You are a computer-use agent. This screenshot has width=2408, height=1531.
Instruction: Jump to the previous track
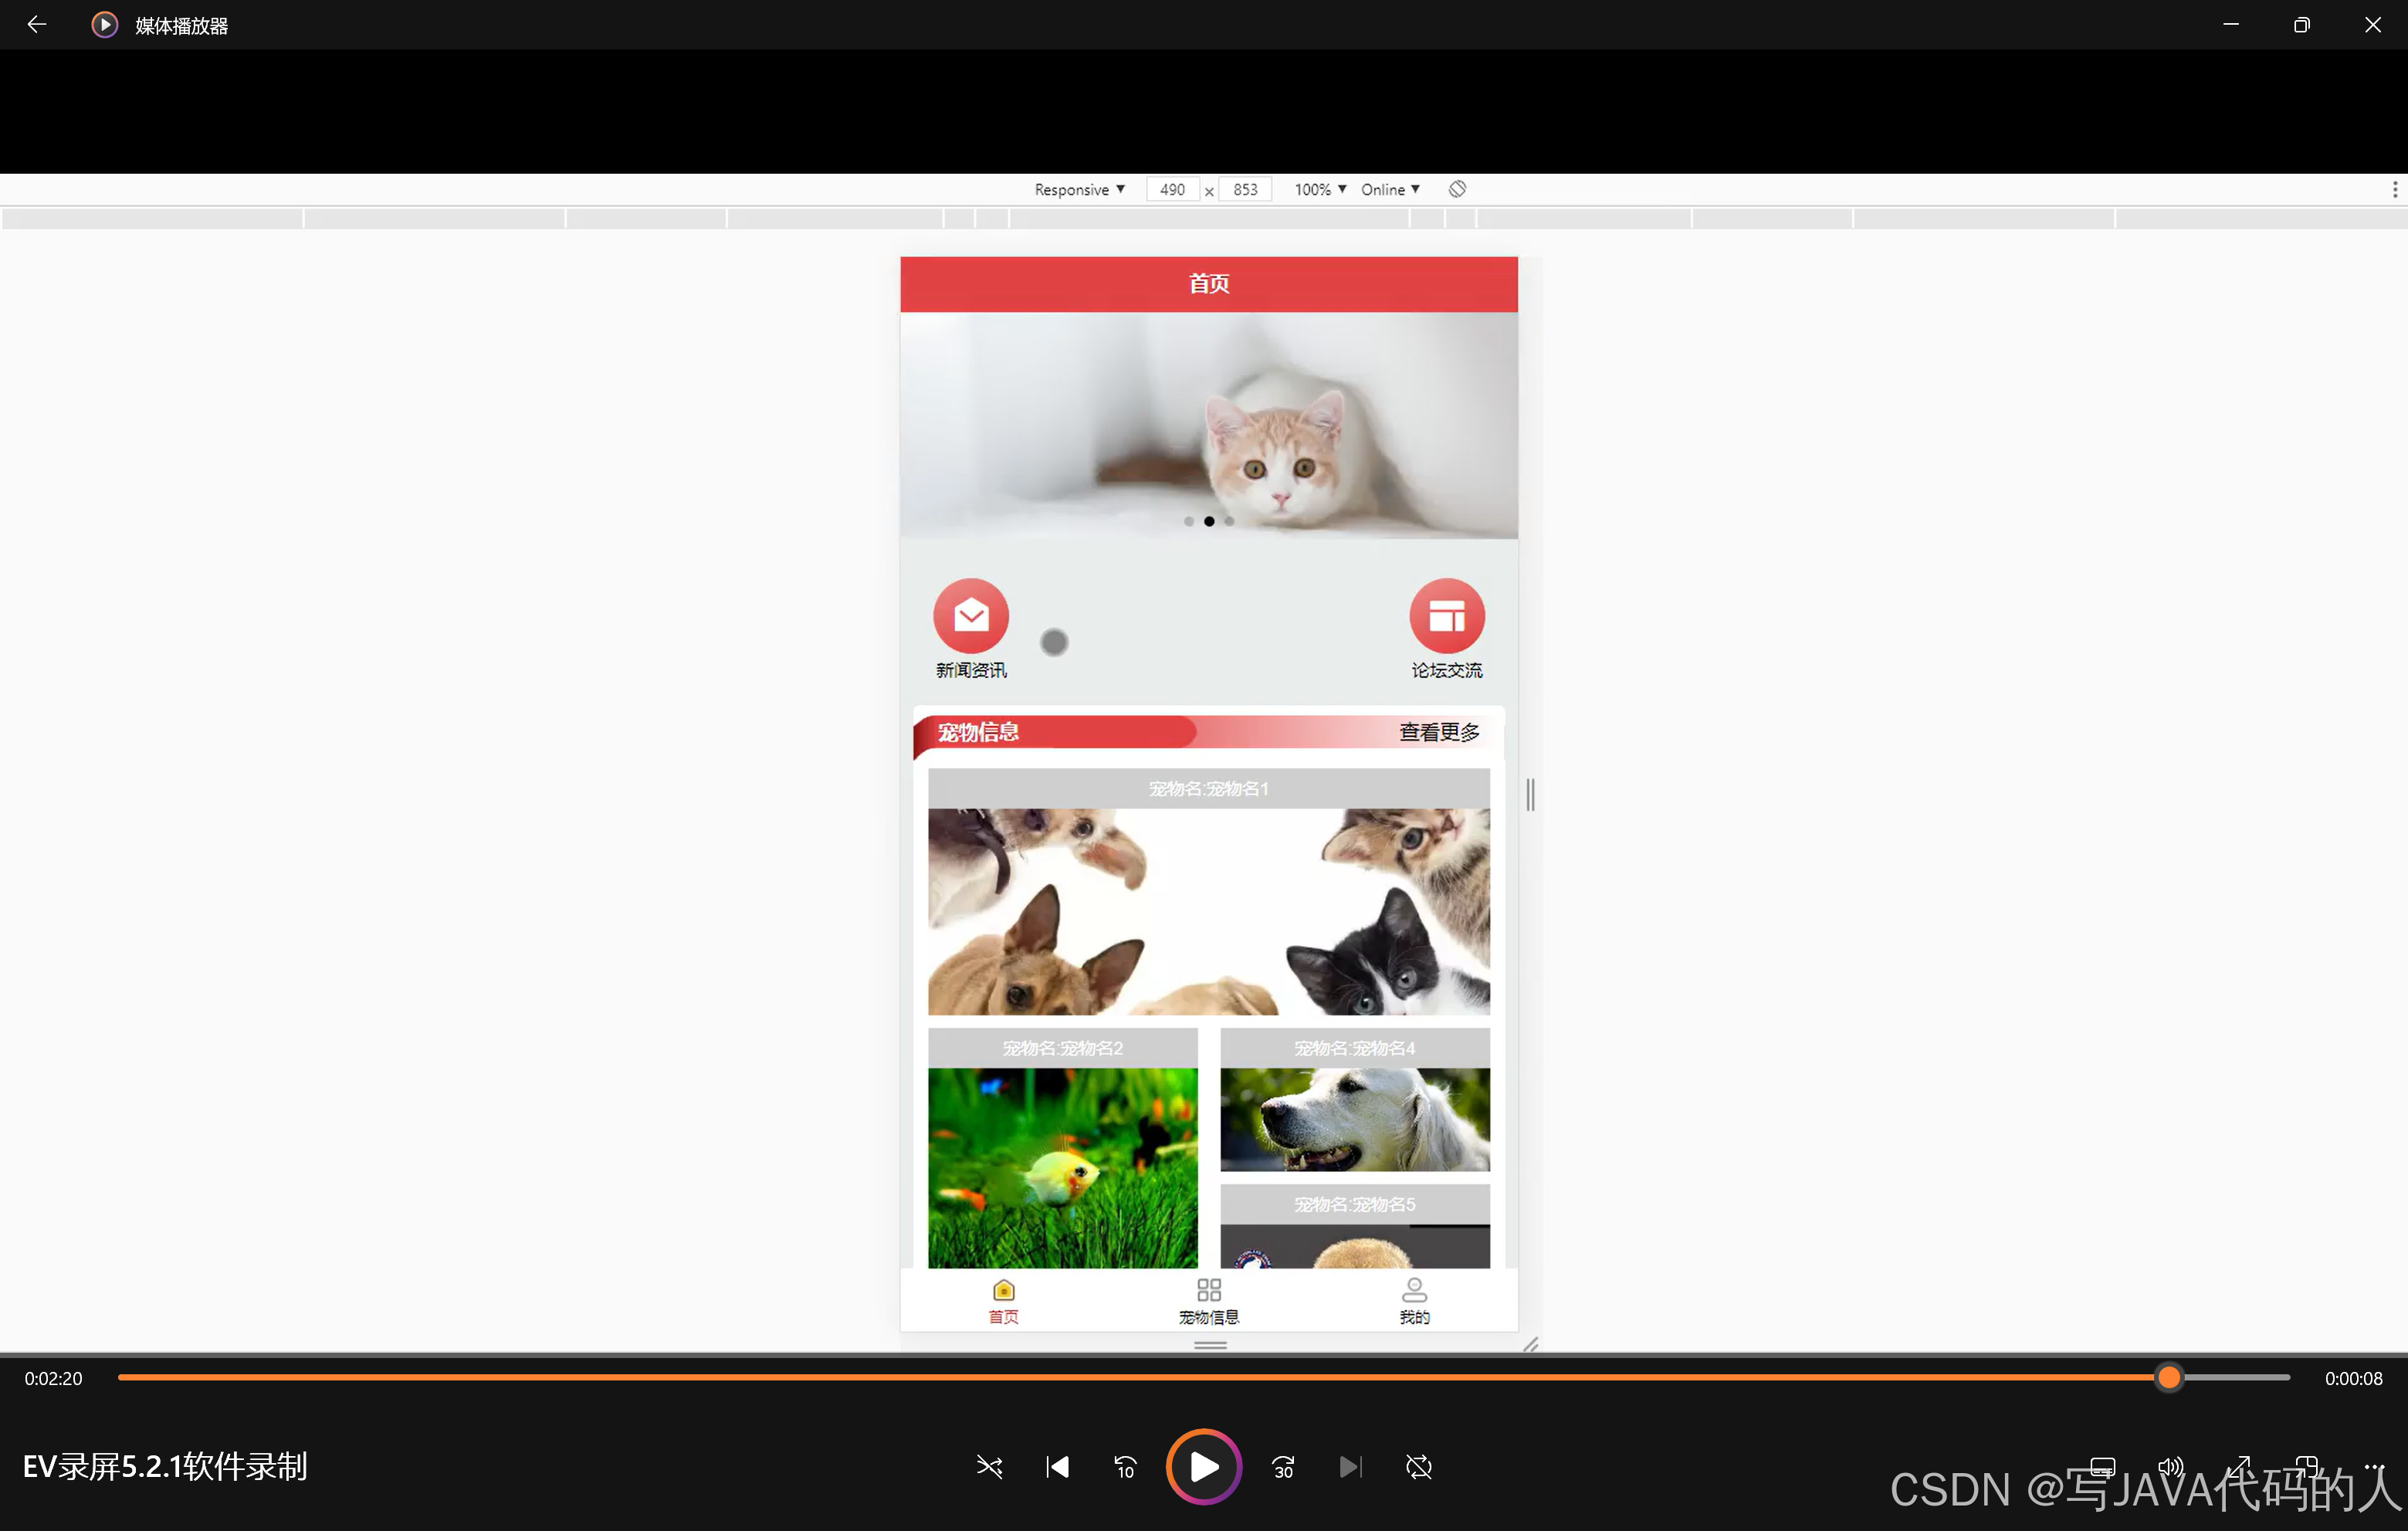(x=1057, y=1467)
